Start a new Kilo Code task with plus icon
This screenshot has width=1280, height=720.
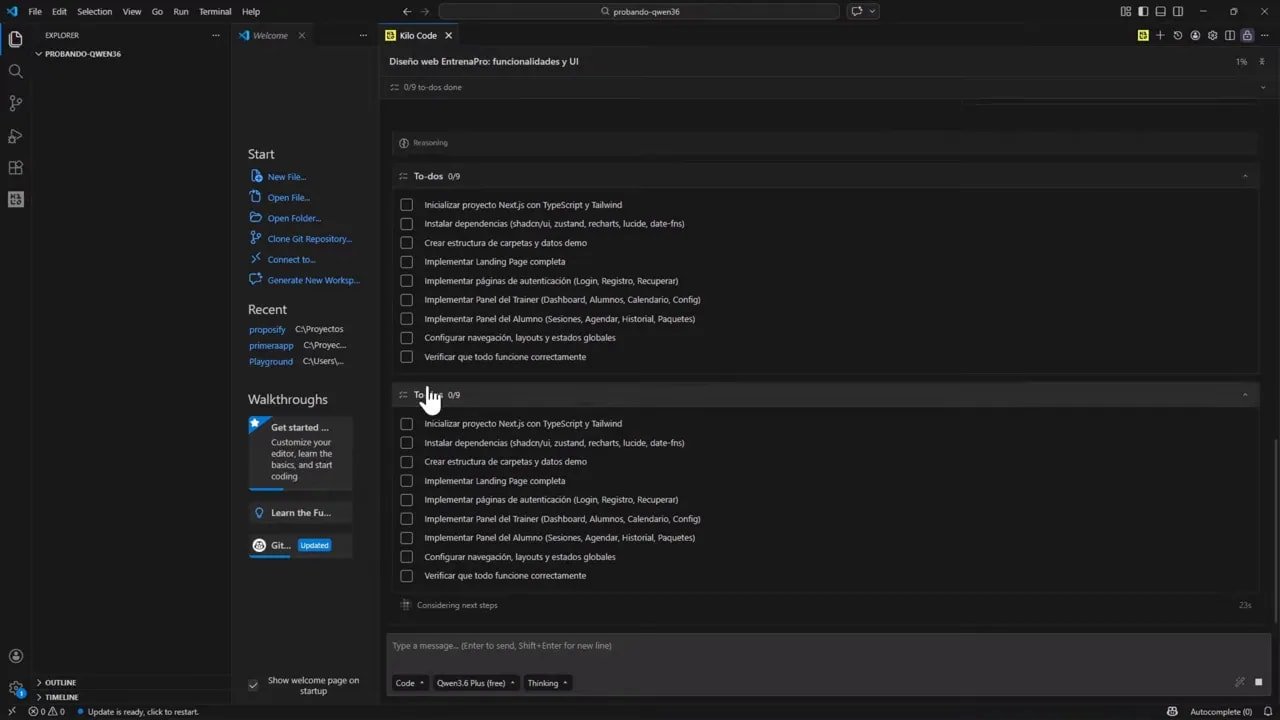(1160, 35)
